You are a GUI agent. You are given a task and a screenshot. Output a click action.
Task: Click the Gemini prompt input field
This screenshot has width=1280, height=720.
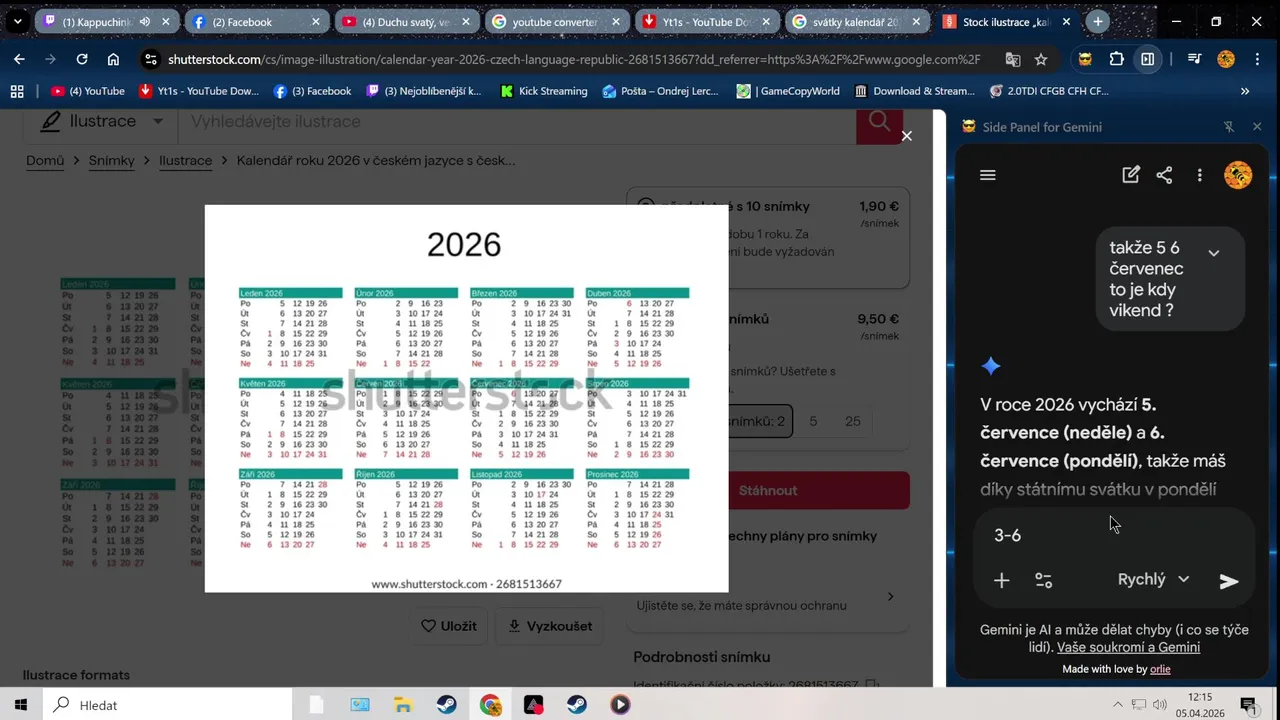click(1115, 535)
